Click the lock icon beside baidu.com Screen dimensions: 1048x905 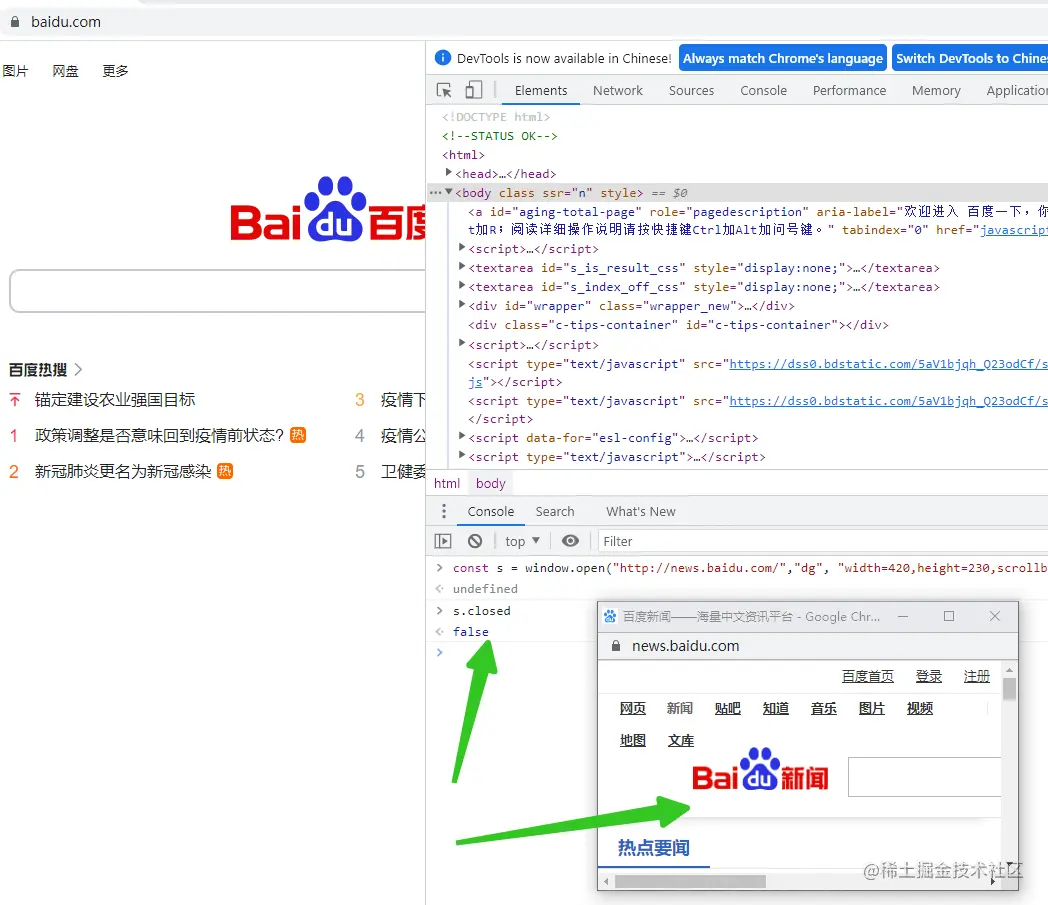15,21
